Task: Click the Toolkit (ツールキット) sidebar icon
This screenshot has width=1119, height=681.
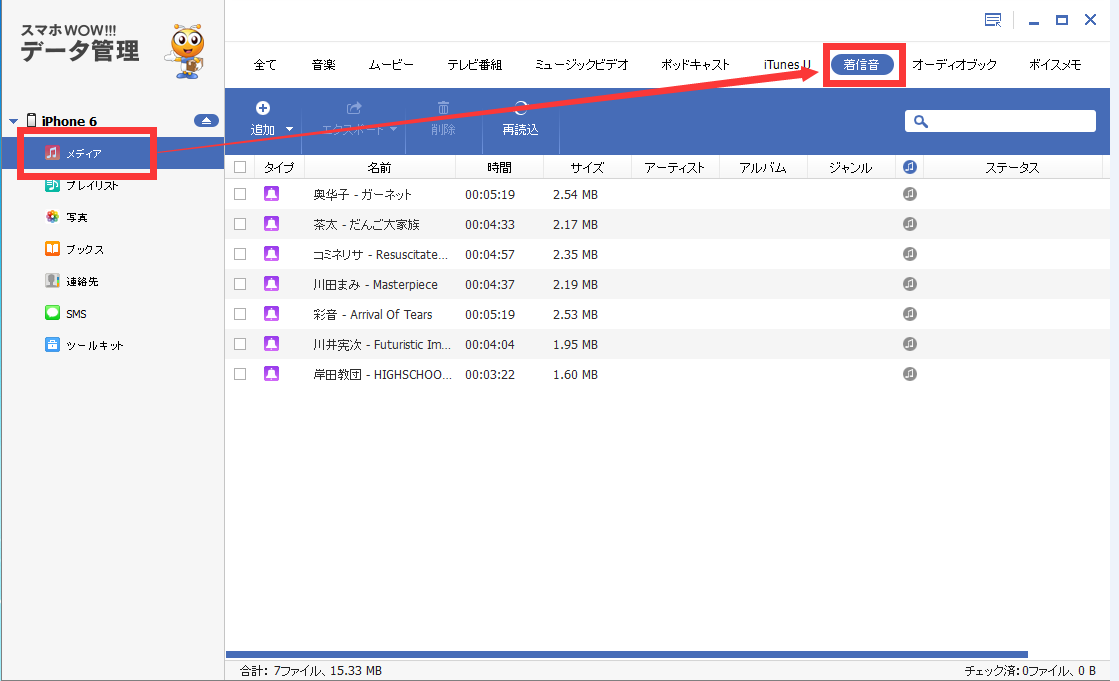Action: click(52, 345)
